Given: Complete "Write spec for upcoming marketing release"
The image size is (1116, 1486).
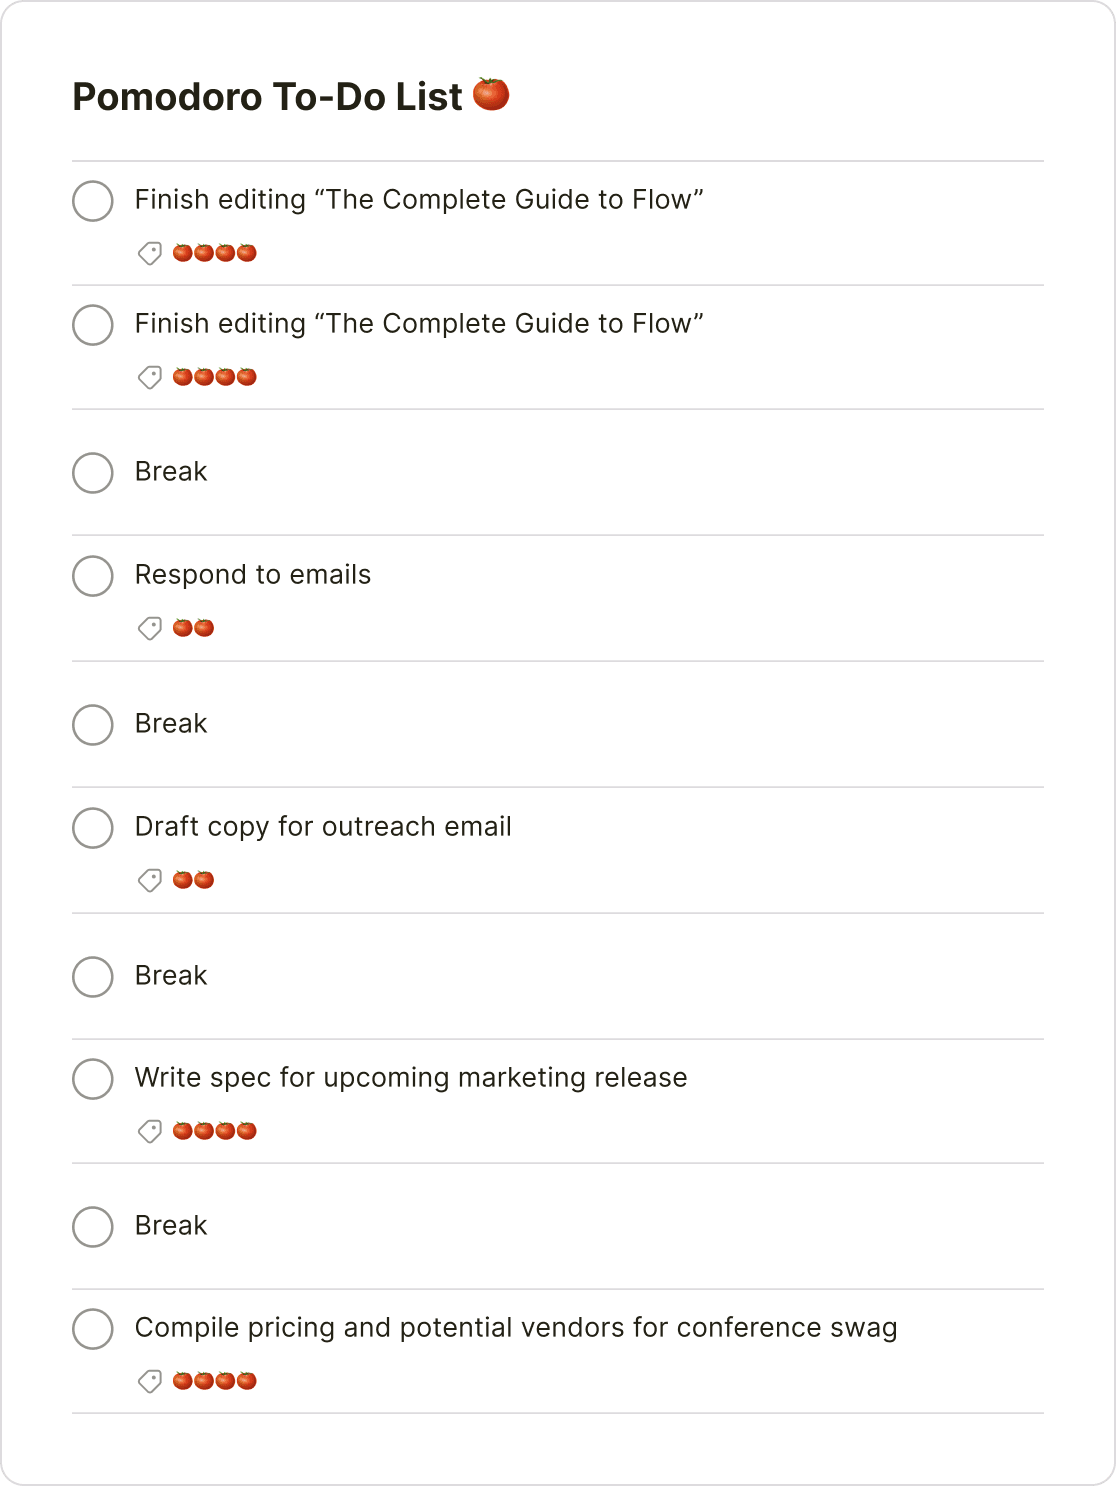Looking at the screenshot, I should pyautogui.click(x=93, y=1079).
